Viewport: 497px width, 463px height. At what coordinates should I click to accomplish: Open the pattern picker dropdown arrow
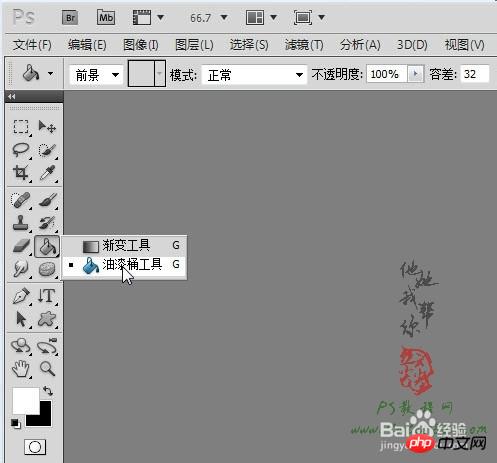coord(160,74)
